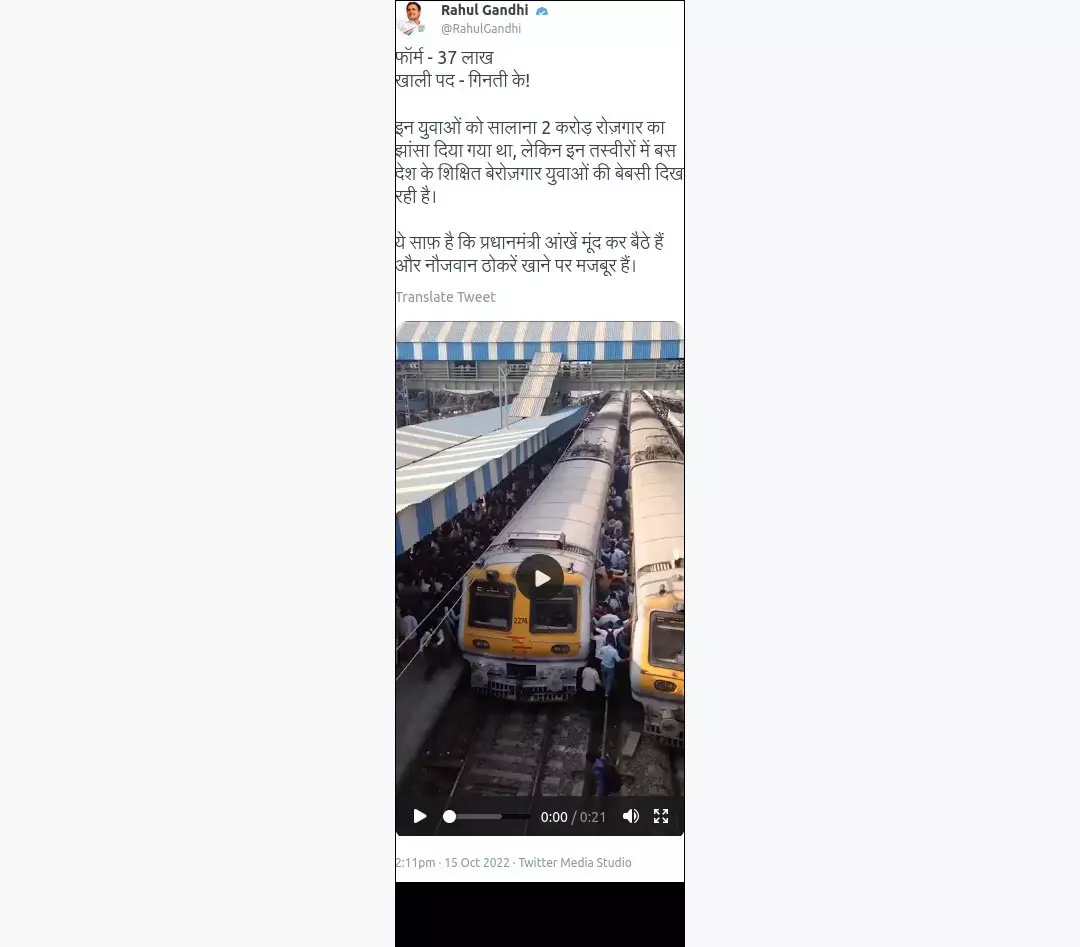1080x947 pixels.
Task: Open Rahul Gandhi's profile picture
Action: point(412,18)
